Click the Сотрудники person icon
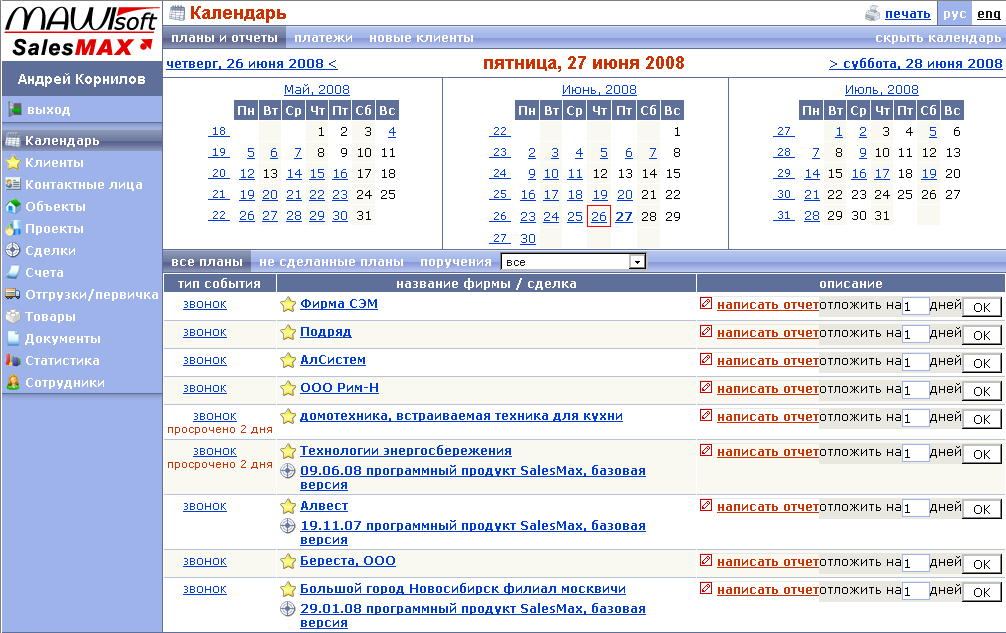This screenshot has width=1006, height=633. coord(13,382)
